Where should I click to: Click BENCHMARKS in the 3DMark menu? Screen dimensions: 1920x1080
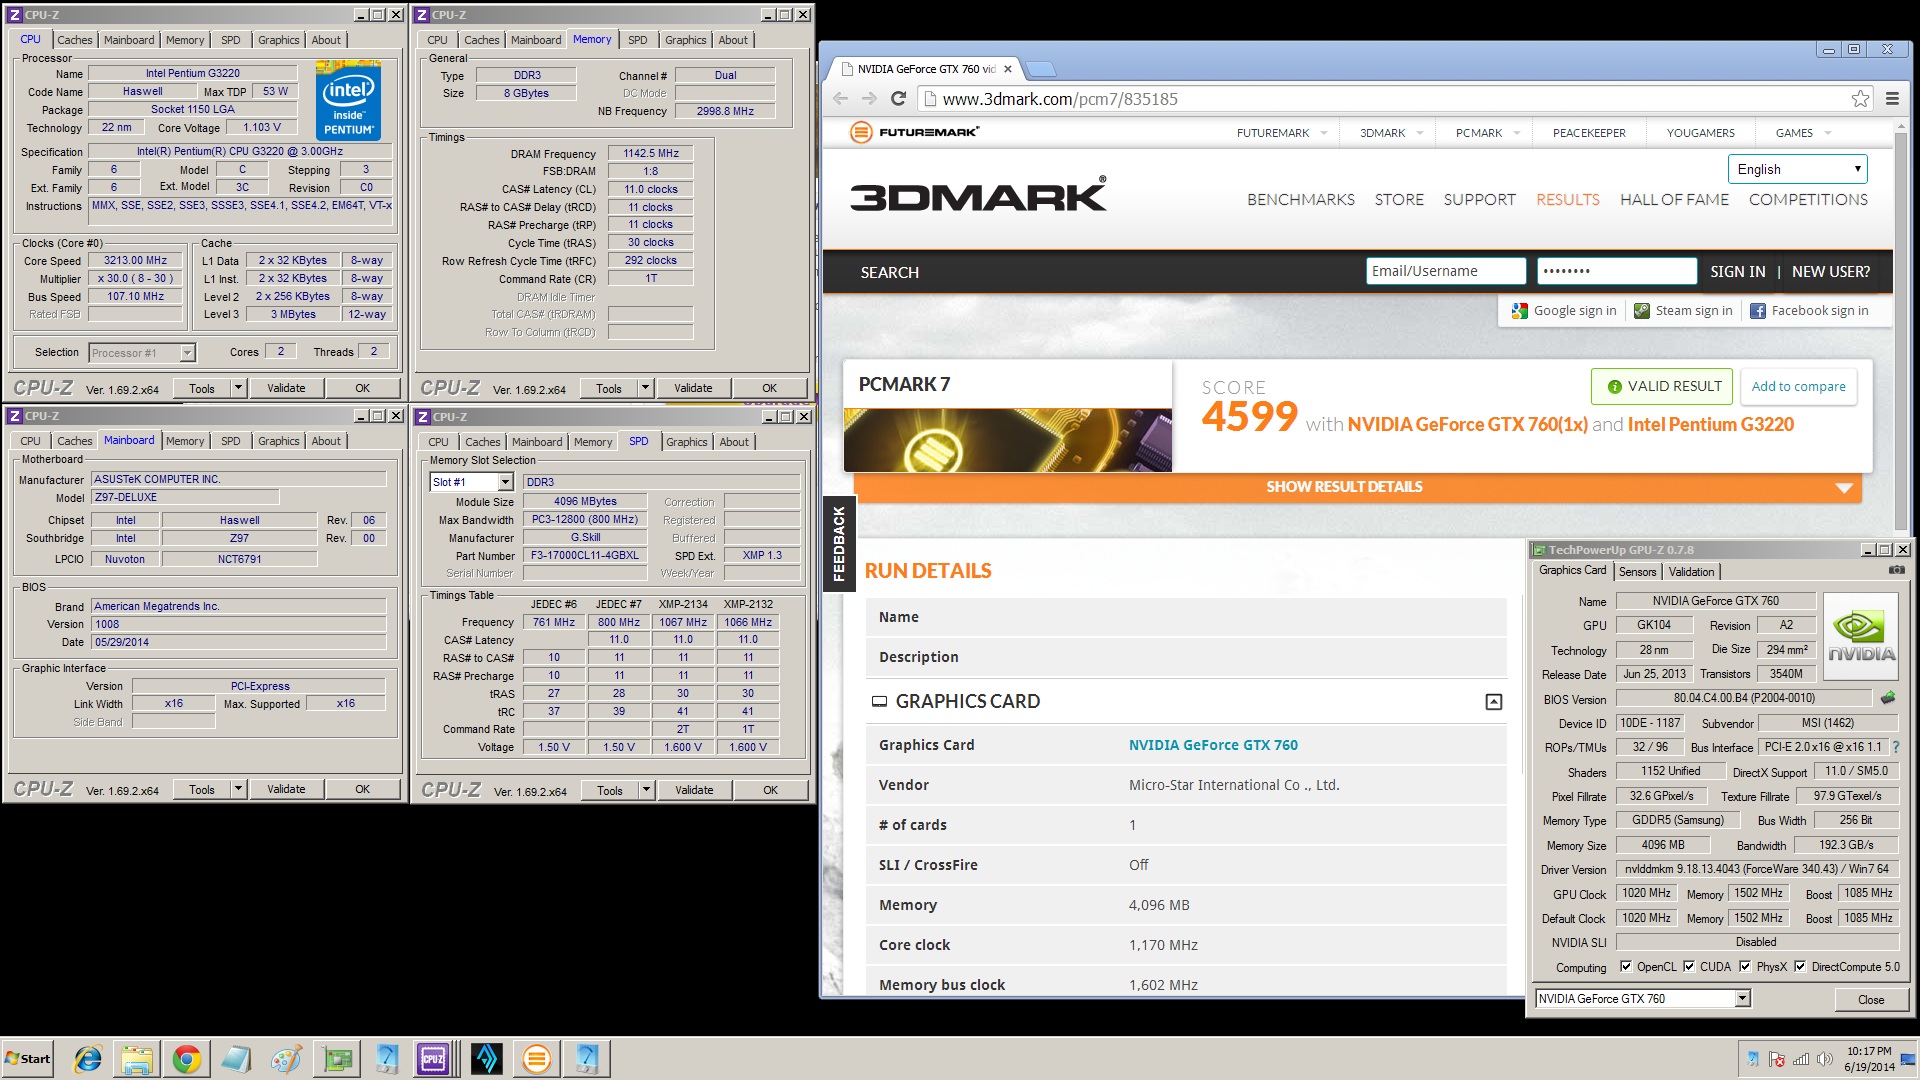point(1300,199)
